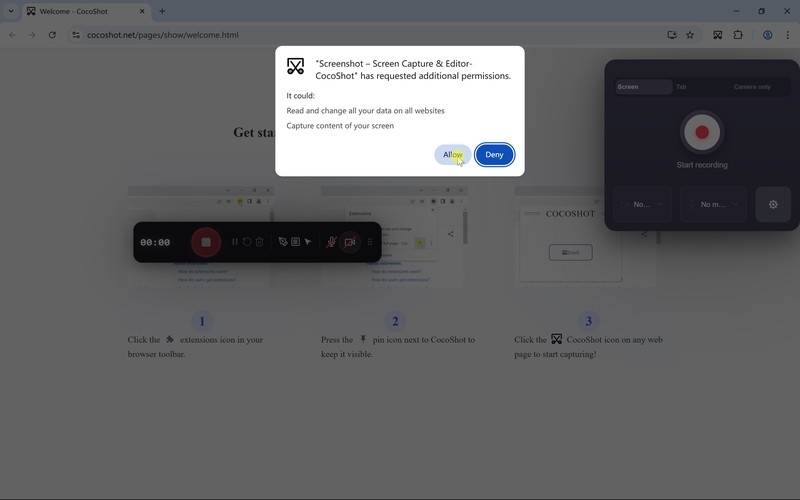Click the install app icon in address bar
This screenshot has width=800, height=500.
click(672, 35)
